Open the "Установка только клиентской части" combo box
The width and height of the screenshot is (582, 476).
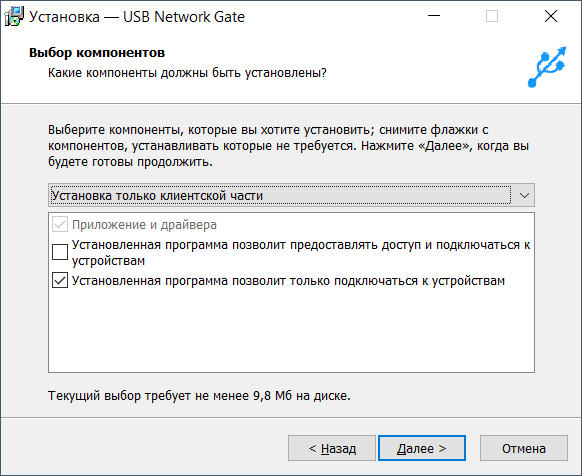tap(291, 195)
